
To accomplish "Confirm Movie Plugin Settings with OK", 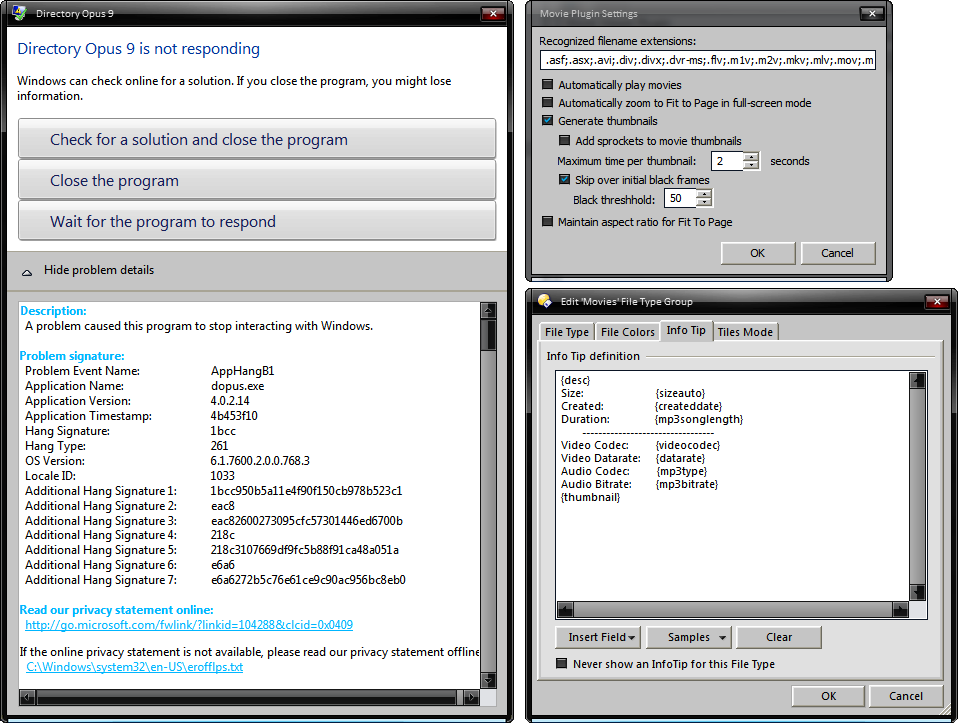I will click(758, 253).
